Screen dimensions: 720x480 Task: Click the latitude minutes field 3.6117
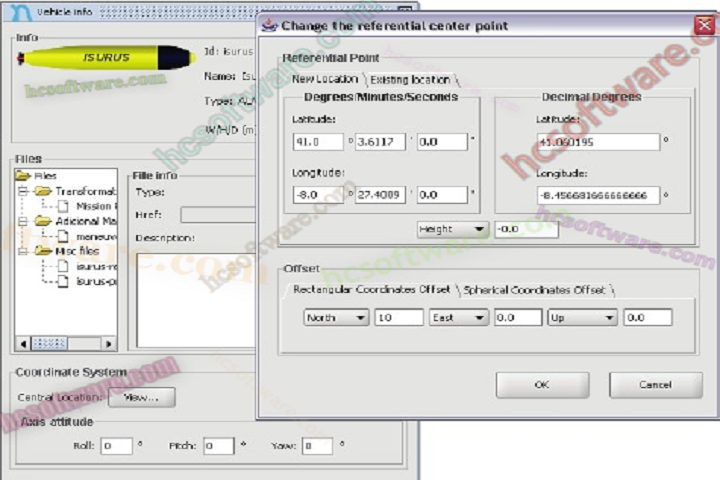[x=380, y=142]
